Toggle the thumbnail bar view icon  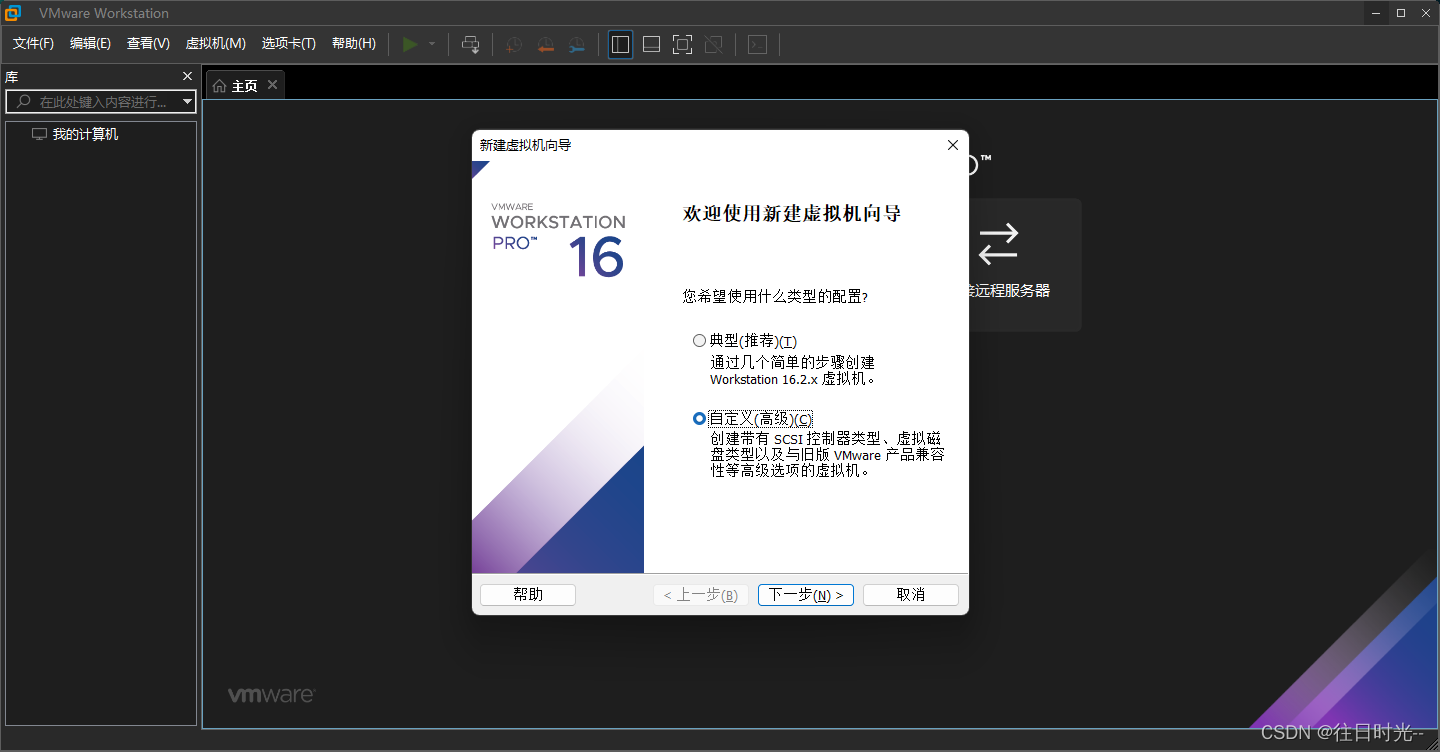pos(651,44)
